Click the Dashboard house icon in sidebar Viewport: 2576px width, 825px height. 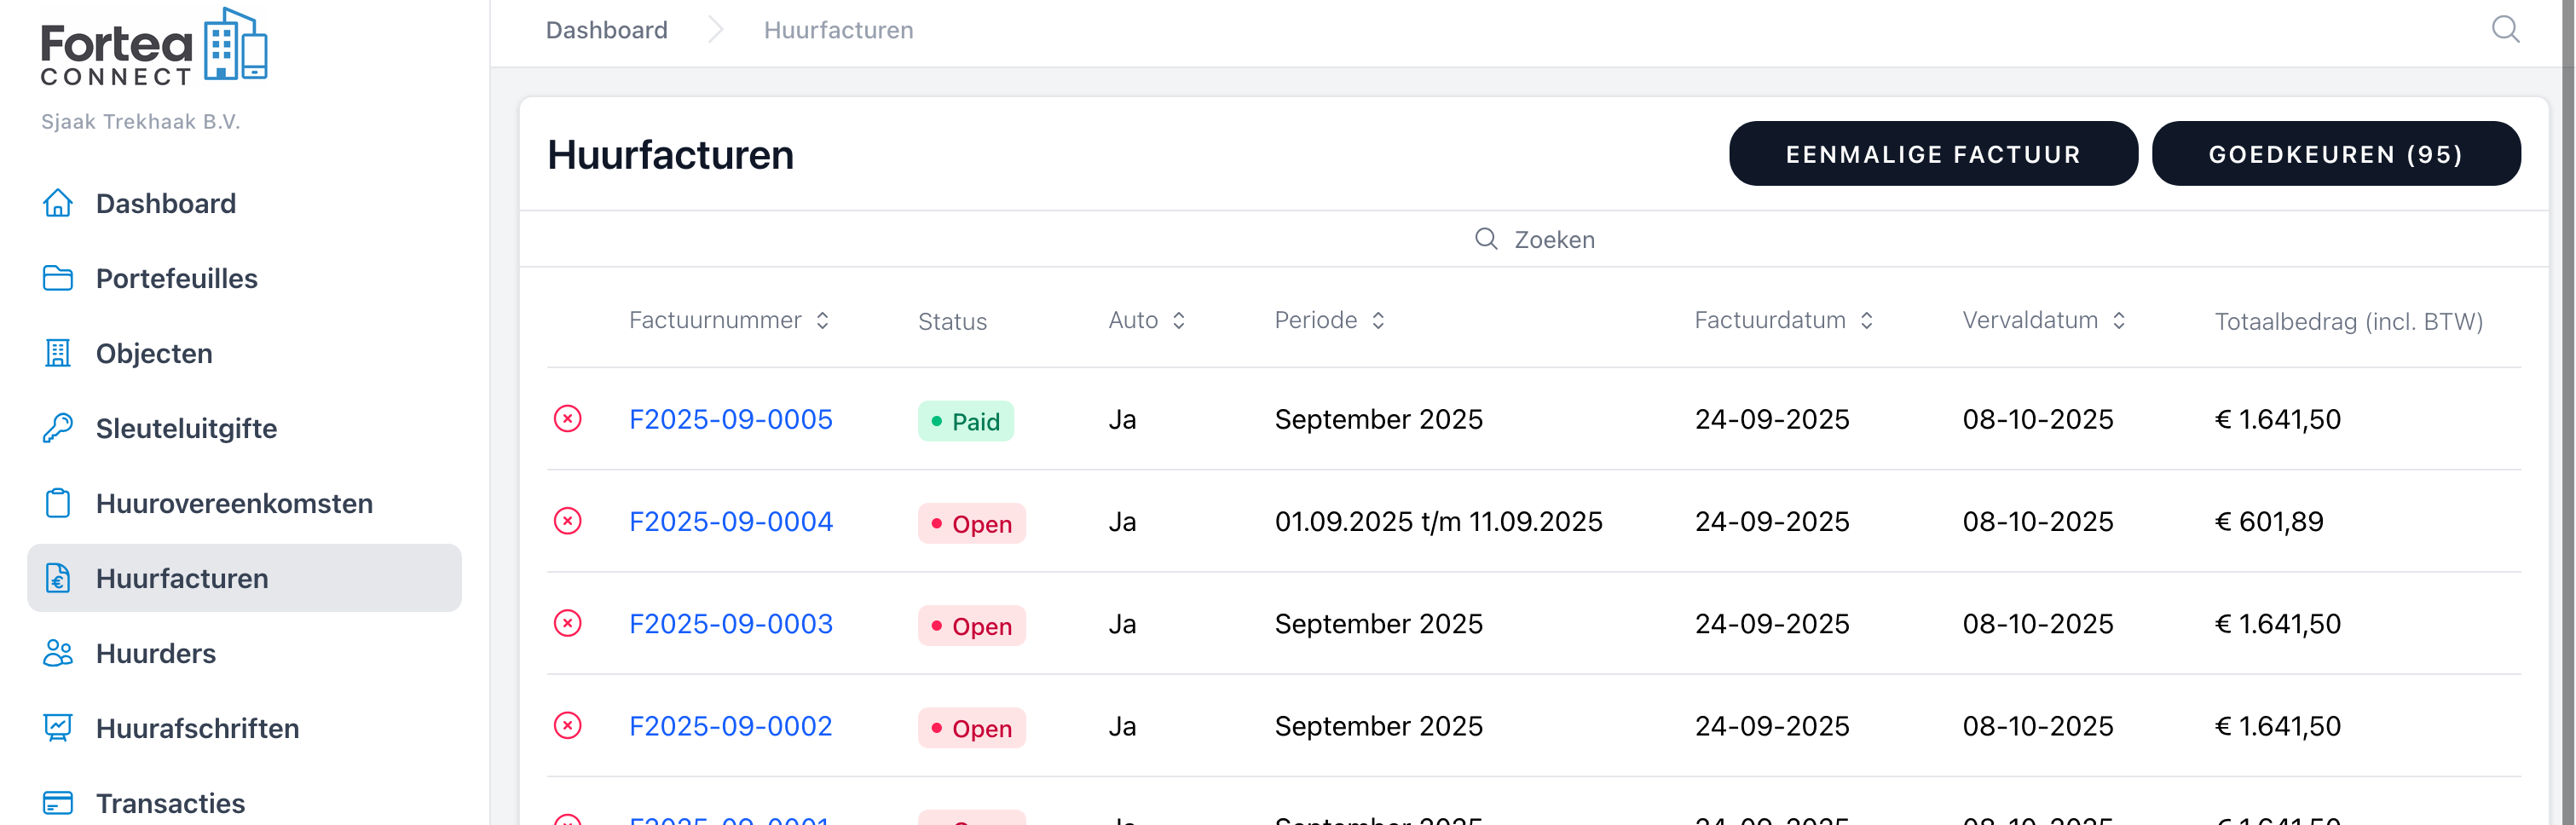[x=58, y=203]
